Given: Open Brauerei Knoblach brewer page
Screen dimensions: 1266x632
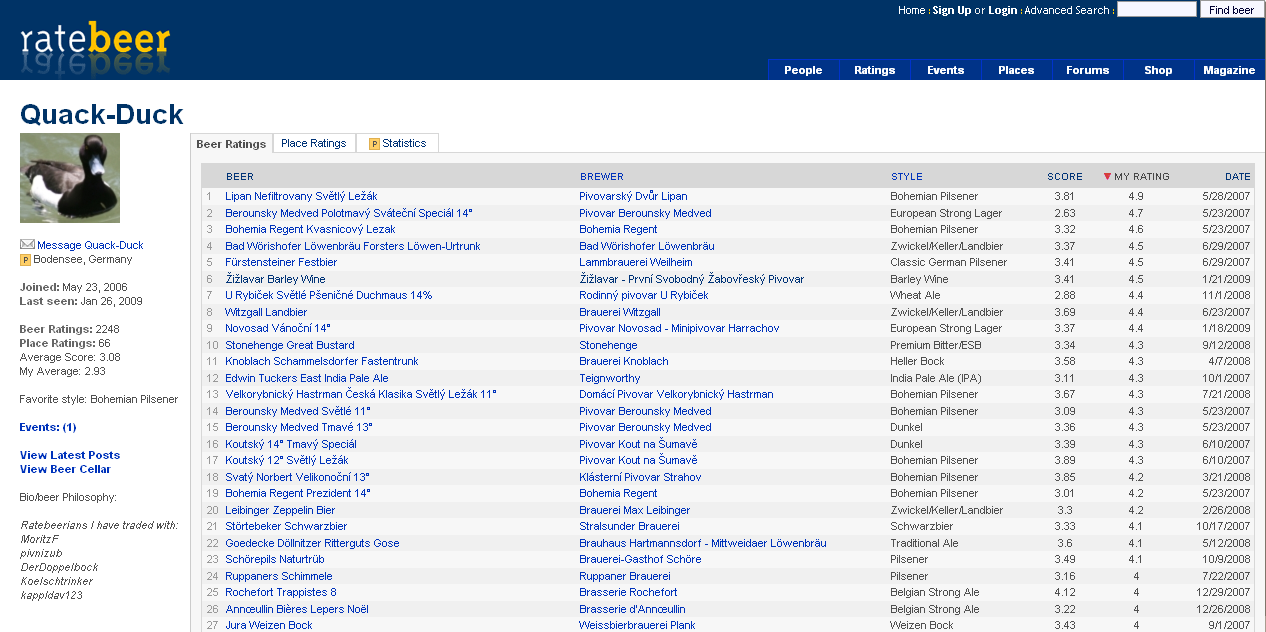Looking at the screenshot, I should click(x=624, y=362).
